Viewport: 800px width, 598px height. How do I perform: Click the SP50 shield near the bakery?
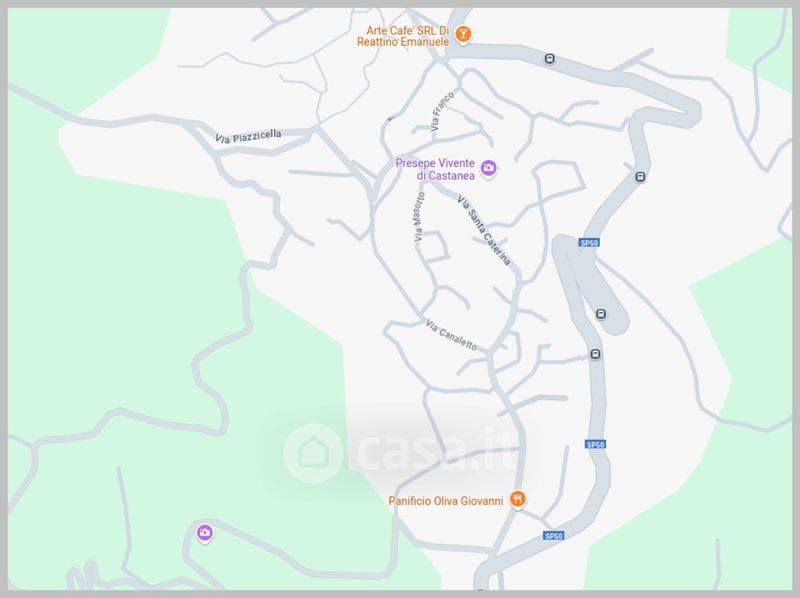[x=554, y=536]
